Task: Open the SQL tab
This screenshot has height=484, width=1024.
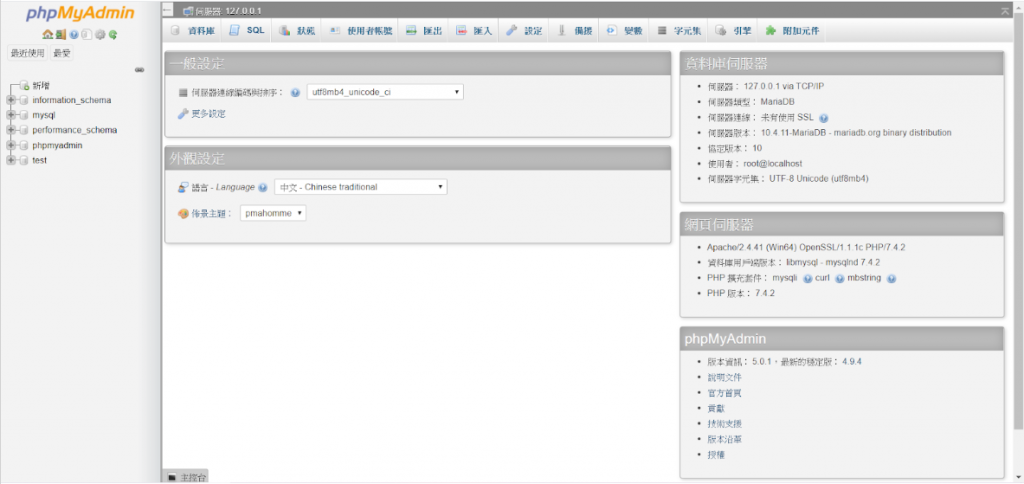Action: tap(248, 31)
